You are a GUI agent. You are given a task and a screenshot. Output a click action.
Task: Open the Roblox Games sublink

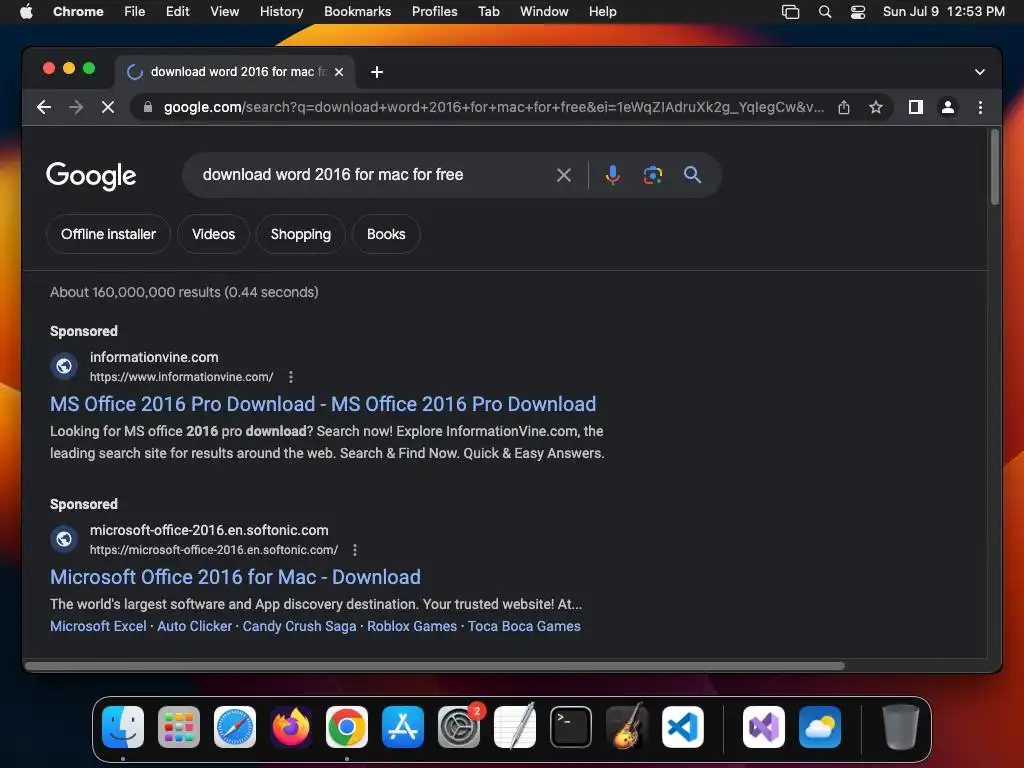coord(412,626)
